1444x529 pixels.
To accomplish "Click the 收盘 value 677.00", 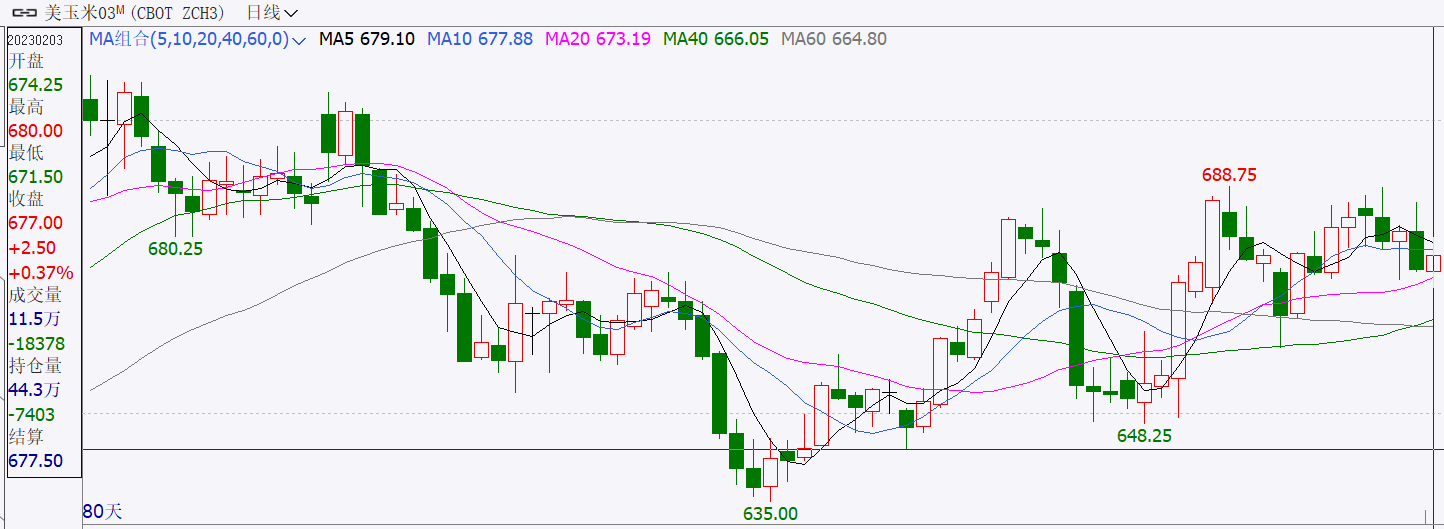I will (35, 223).
